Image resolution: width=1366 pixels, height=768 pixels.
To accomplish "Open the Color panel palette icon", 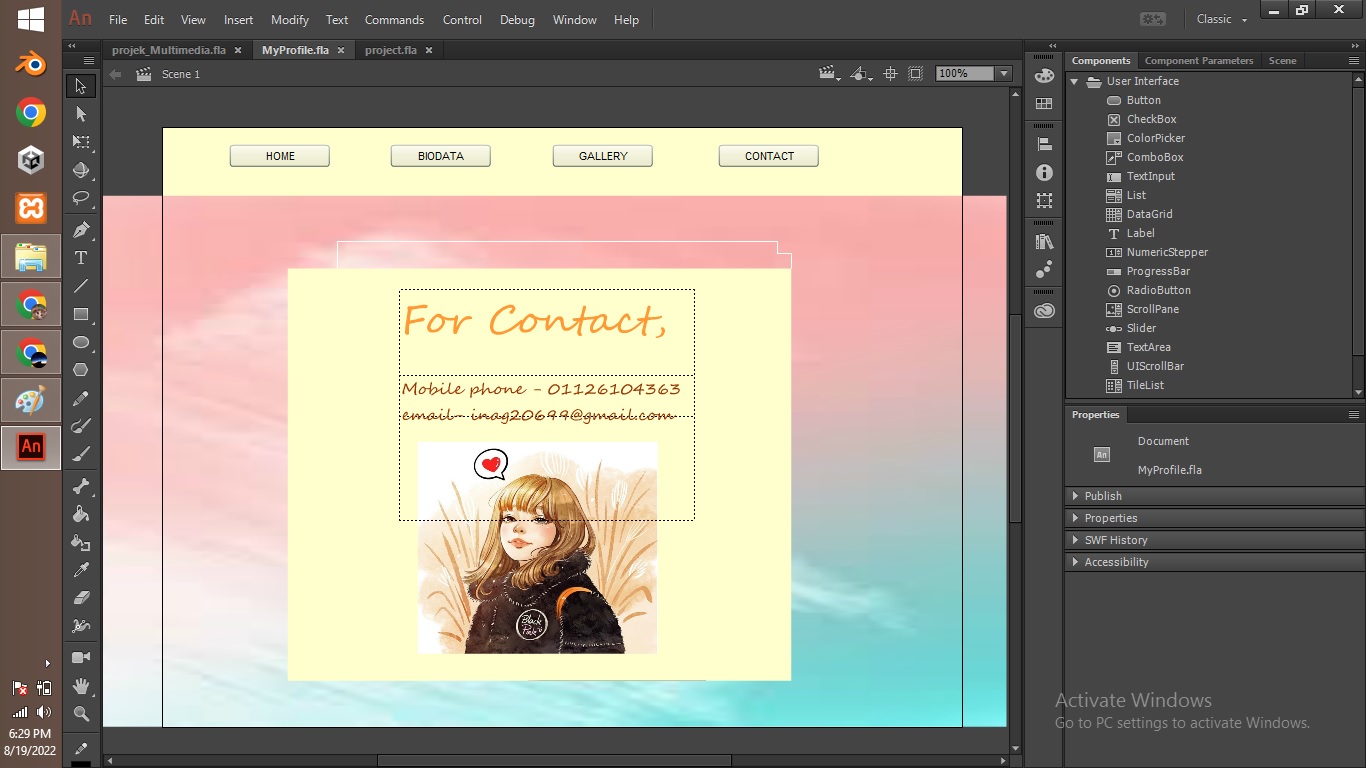I will click(1044, 75).
